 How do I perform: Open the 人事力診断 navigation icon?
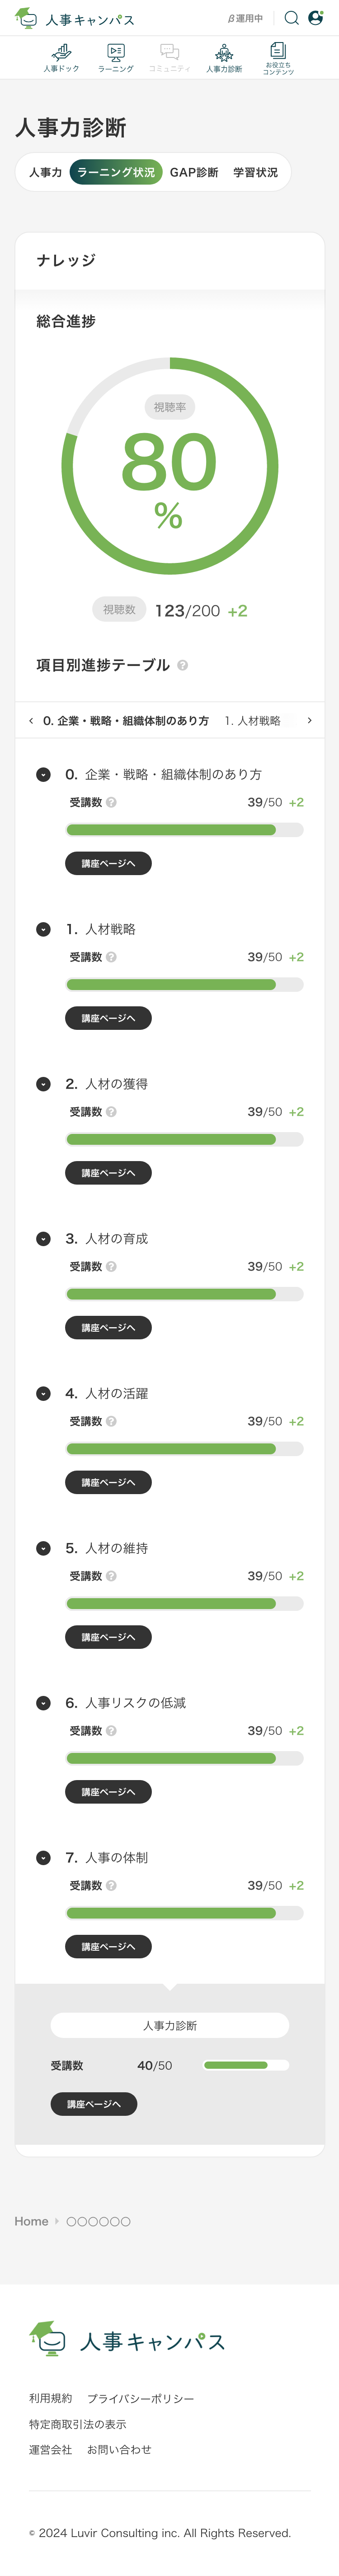(224, 58)
